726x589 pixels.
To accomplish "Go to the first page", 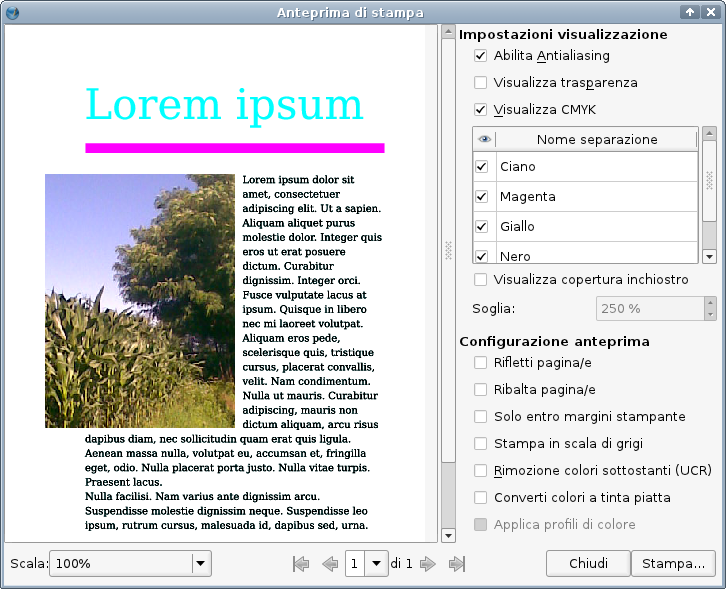I will coord(300,564).
